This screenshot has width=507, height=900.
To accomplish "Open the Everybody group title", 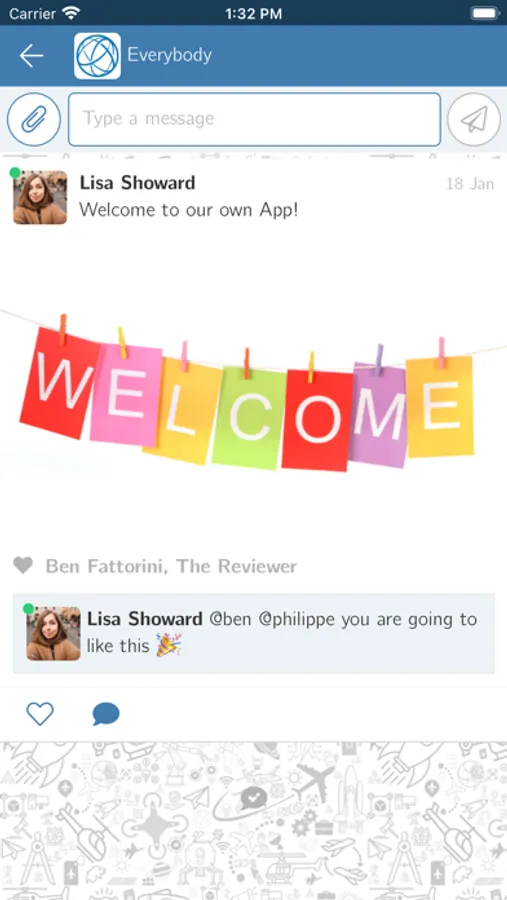I will (169, 55).
